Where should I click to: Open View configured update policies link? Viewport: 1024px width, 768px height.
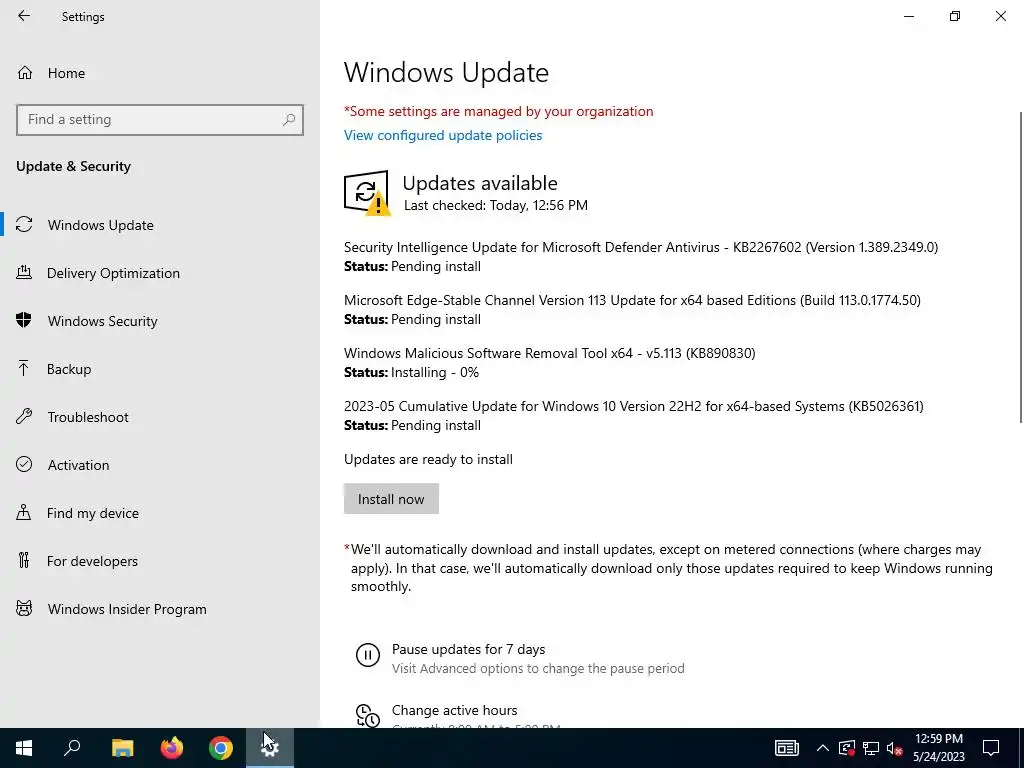pyautogui.click(x=443, y=135)
